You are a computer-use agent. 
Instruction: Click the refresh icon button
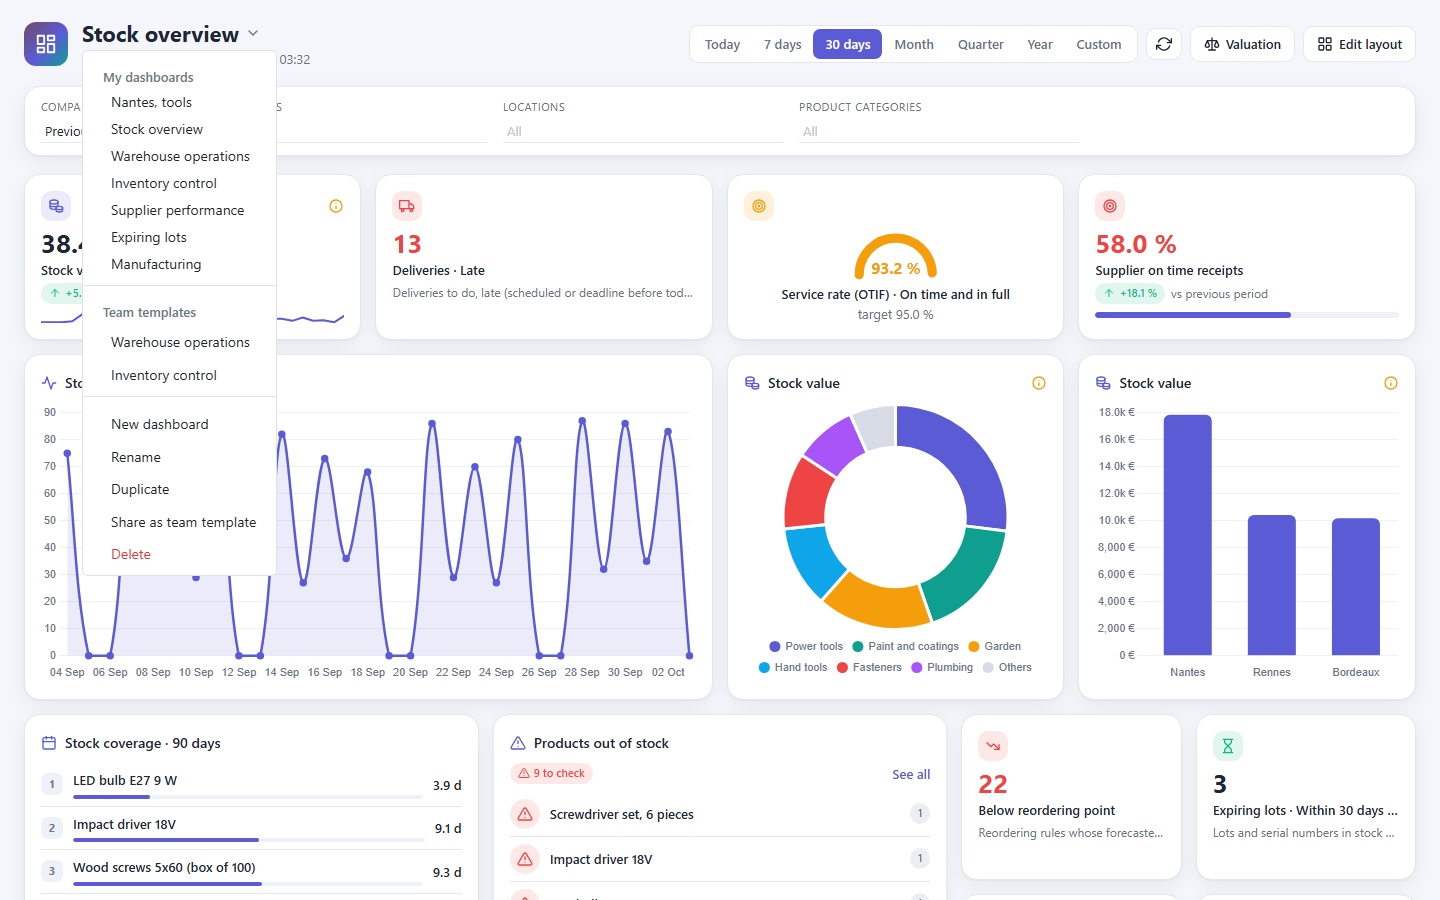tap(1164, 44)
